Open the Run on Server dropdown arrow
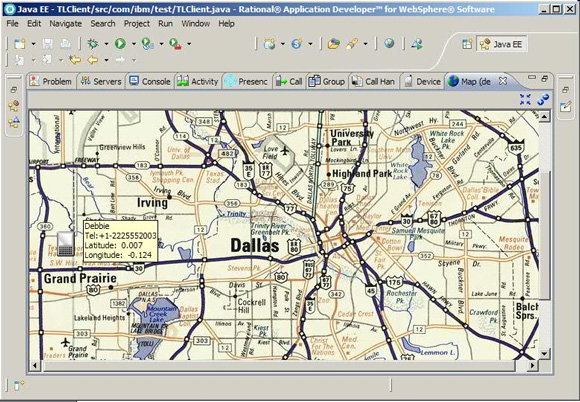The image size is (580, 402). (161, 44)
